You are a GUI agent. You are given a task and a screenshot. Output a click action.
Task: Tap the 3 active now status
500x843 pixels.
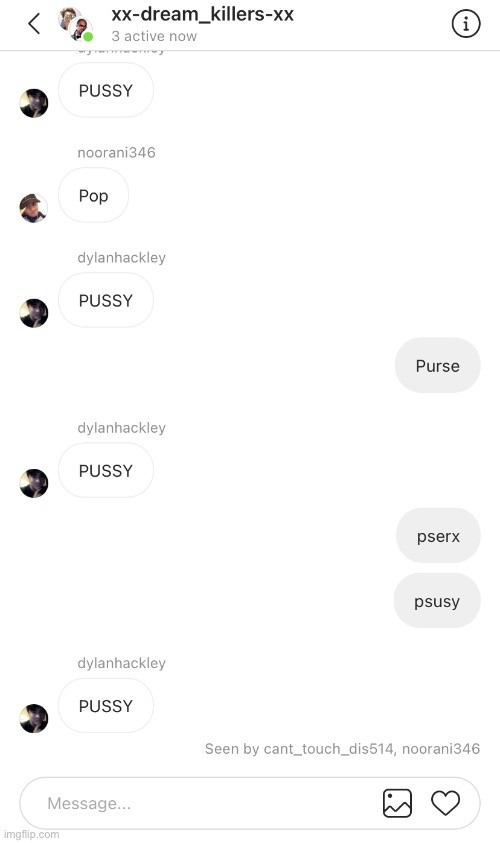154,36
